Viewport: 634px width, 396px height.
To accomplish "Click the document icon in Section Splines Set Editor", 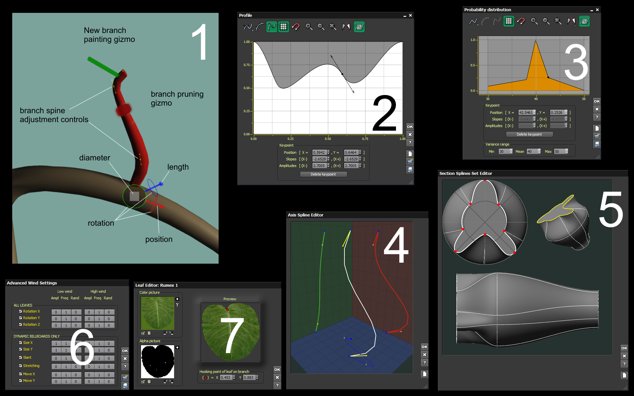I will point(624,375).
